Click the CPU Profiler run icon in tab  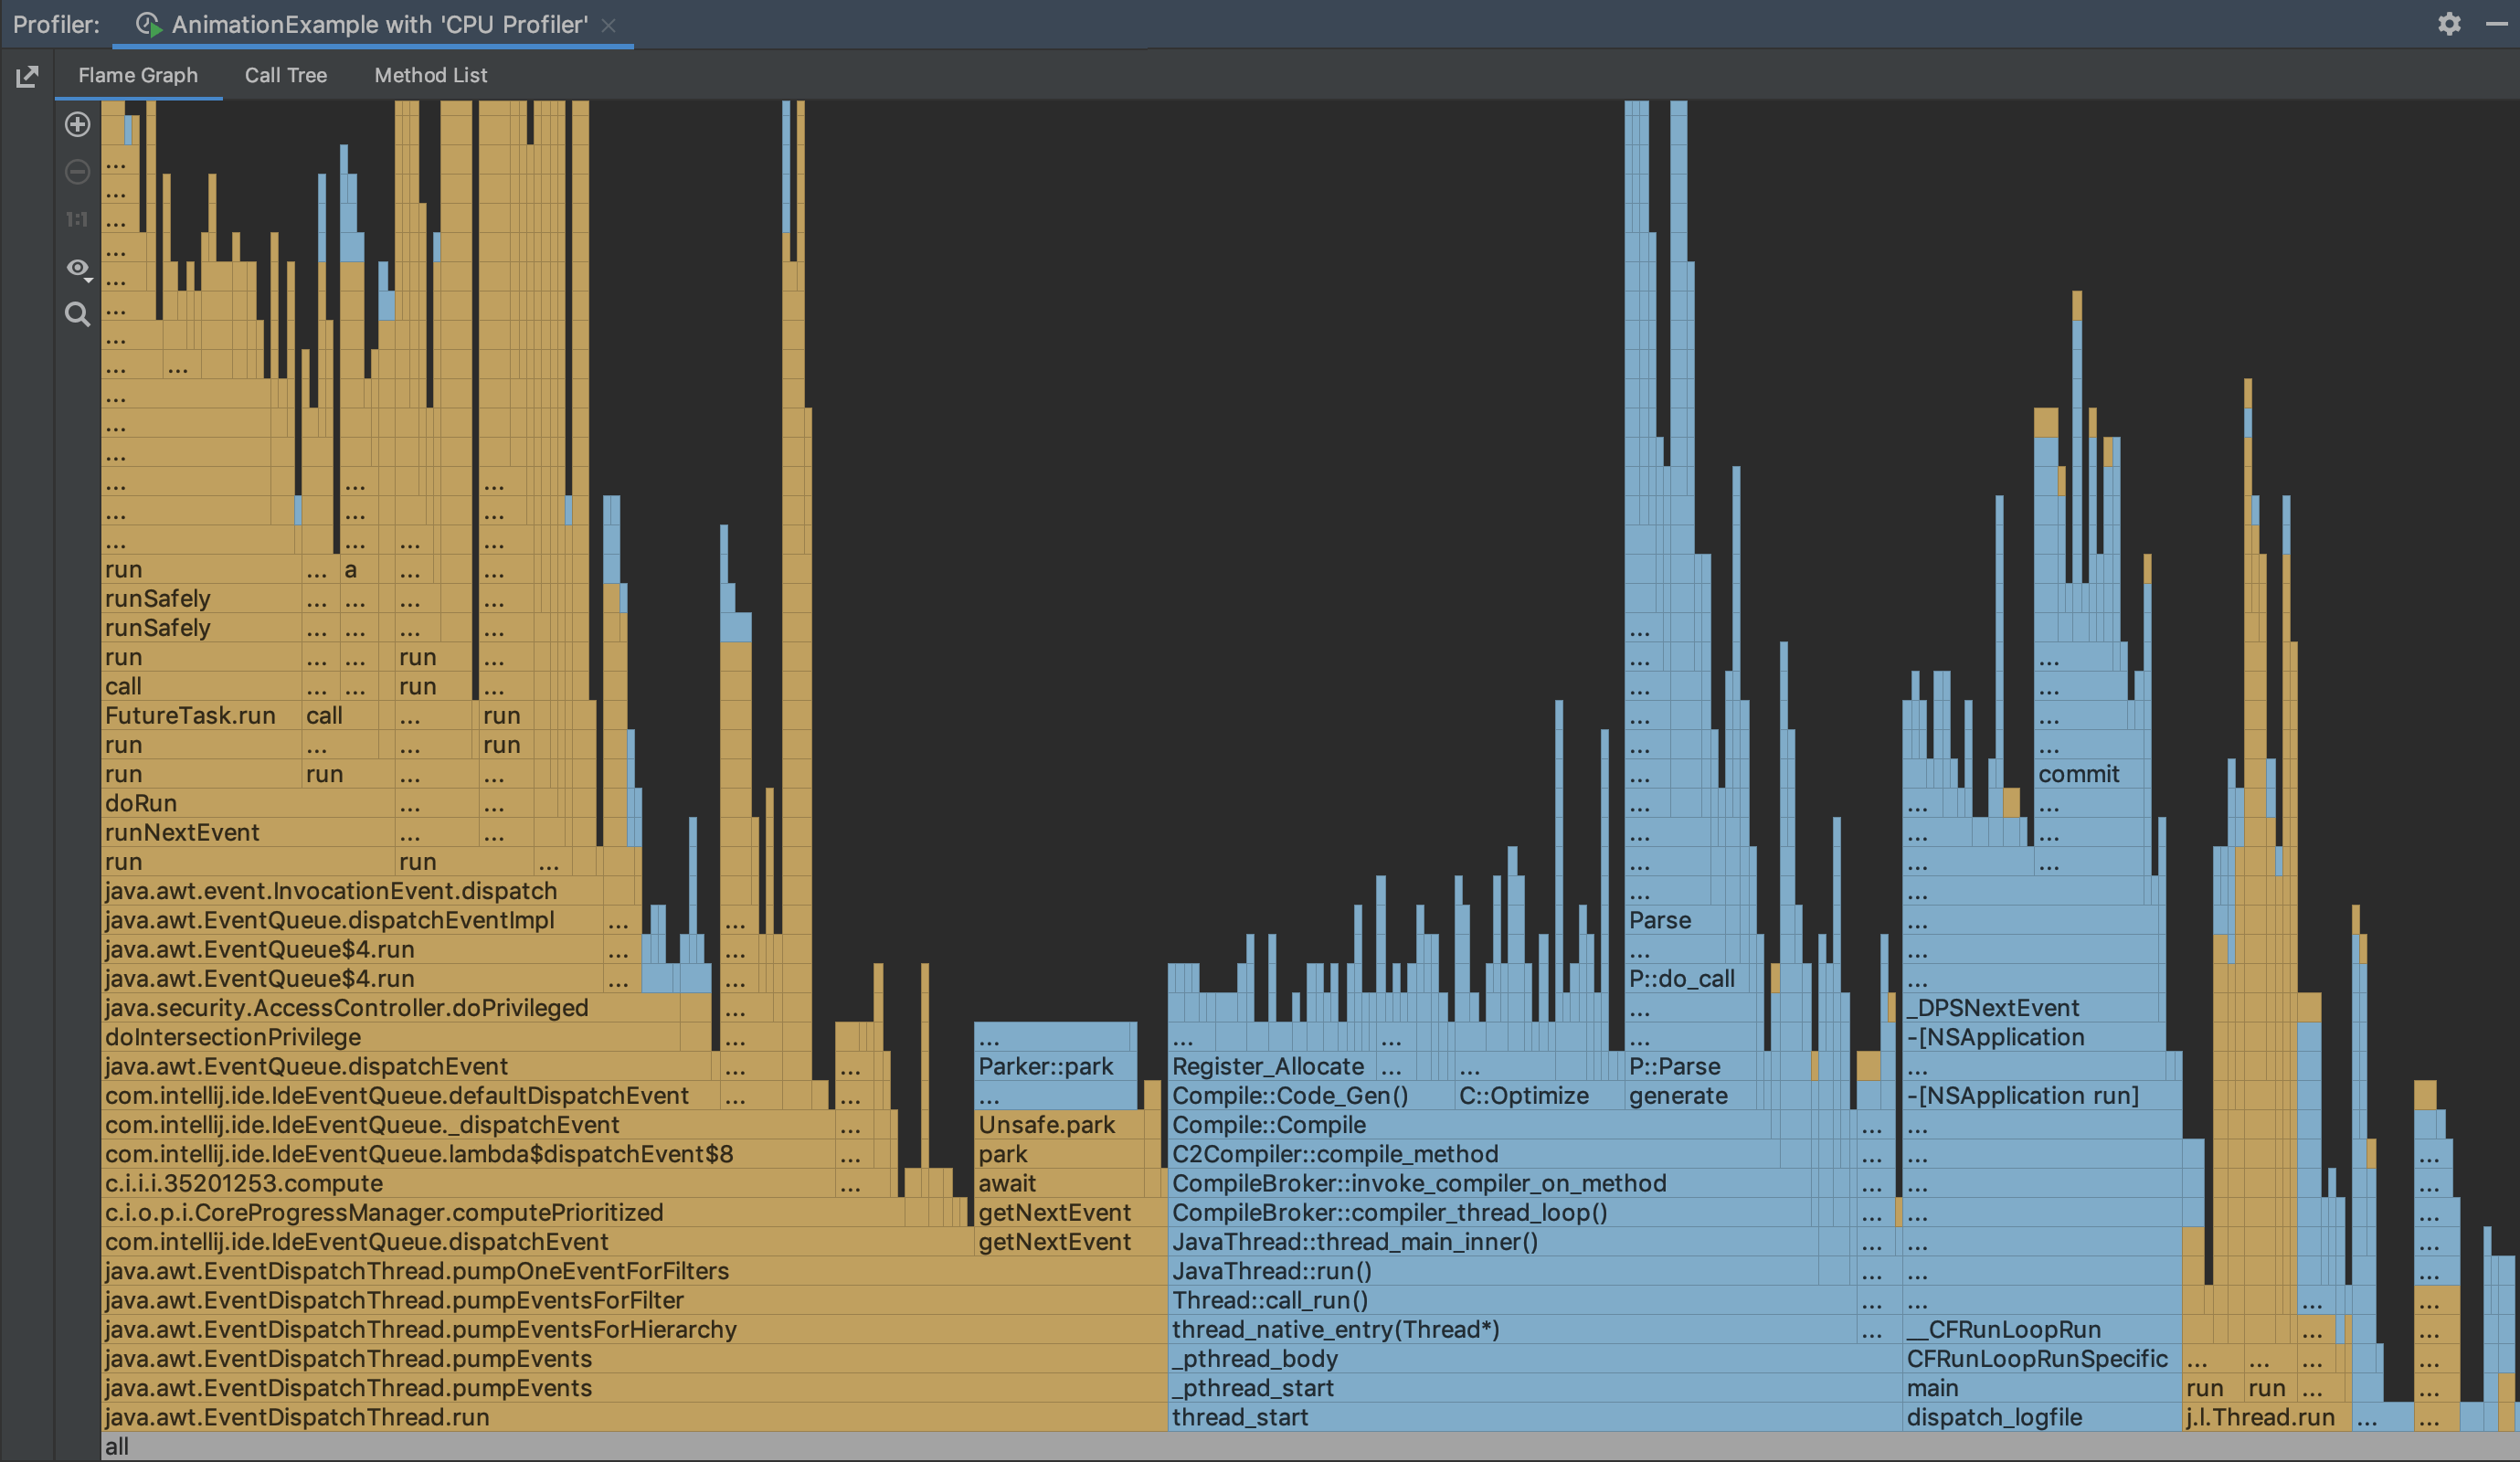pos(149,25)
